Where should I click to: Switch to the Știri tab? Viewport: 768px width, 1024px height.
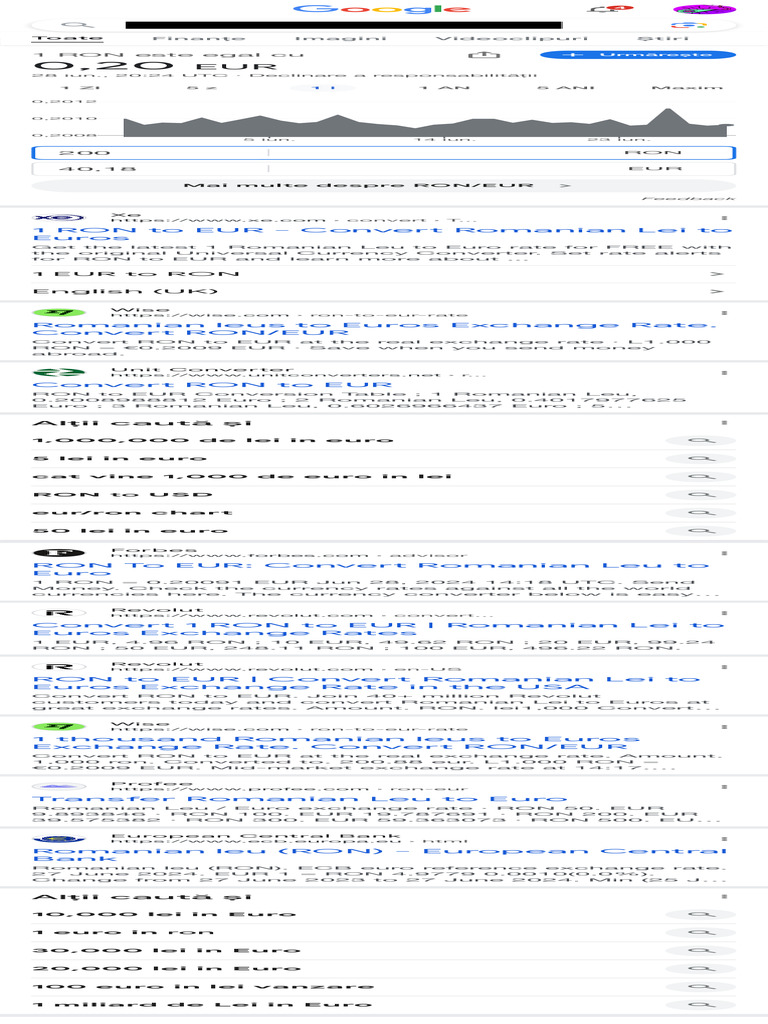point(662,39)
